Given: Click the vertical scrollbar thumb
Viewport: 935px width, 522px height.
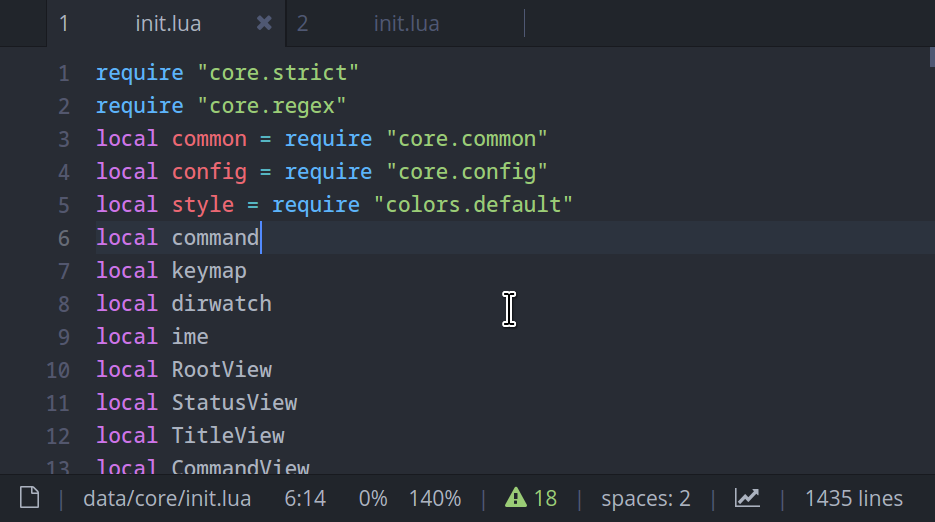Looking at the screenshot, I should (x=932, y=57).
